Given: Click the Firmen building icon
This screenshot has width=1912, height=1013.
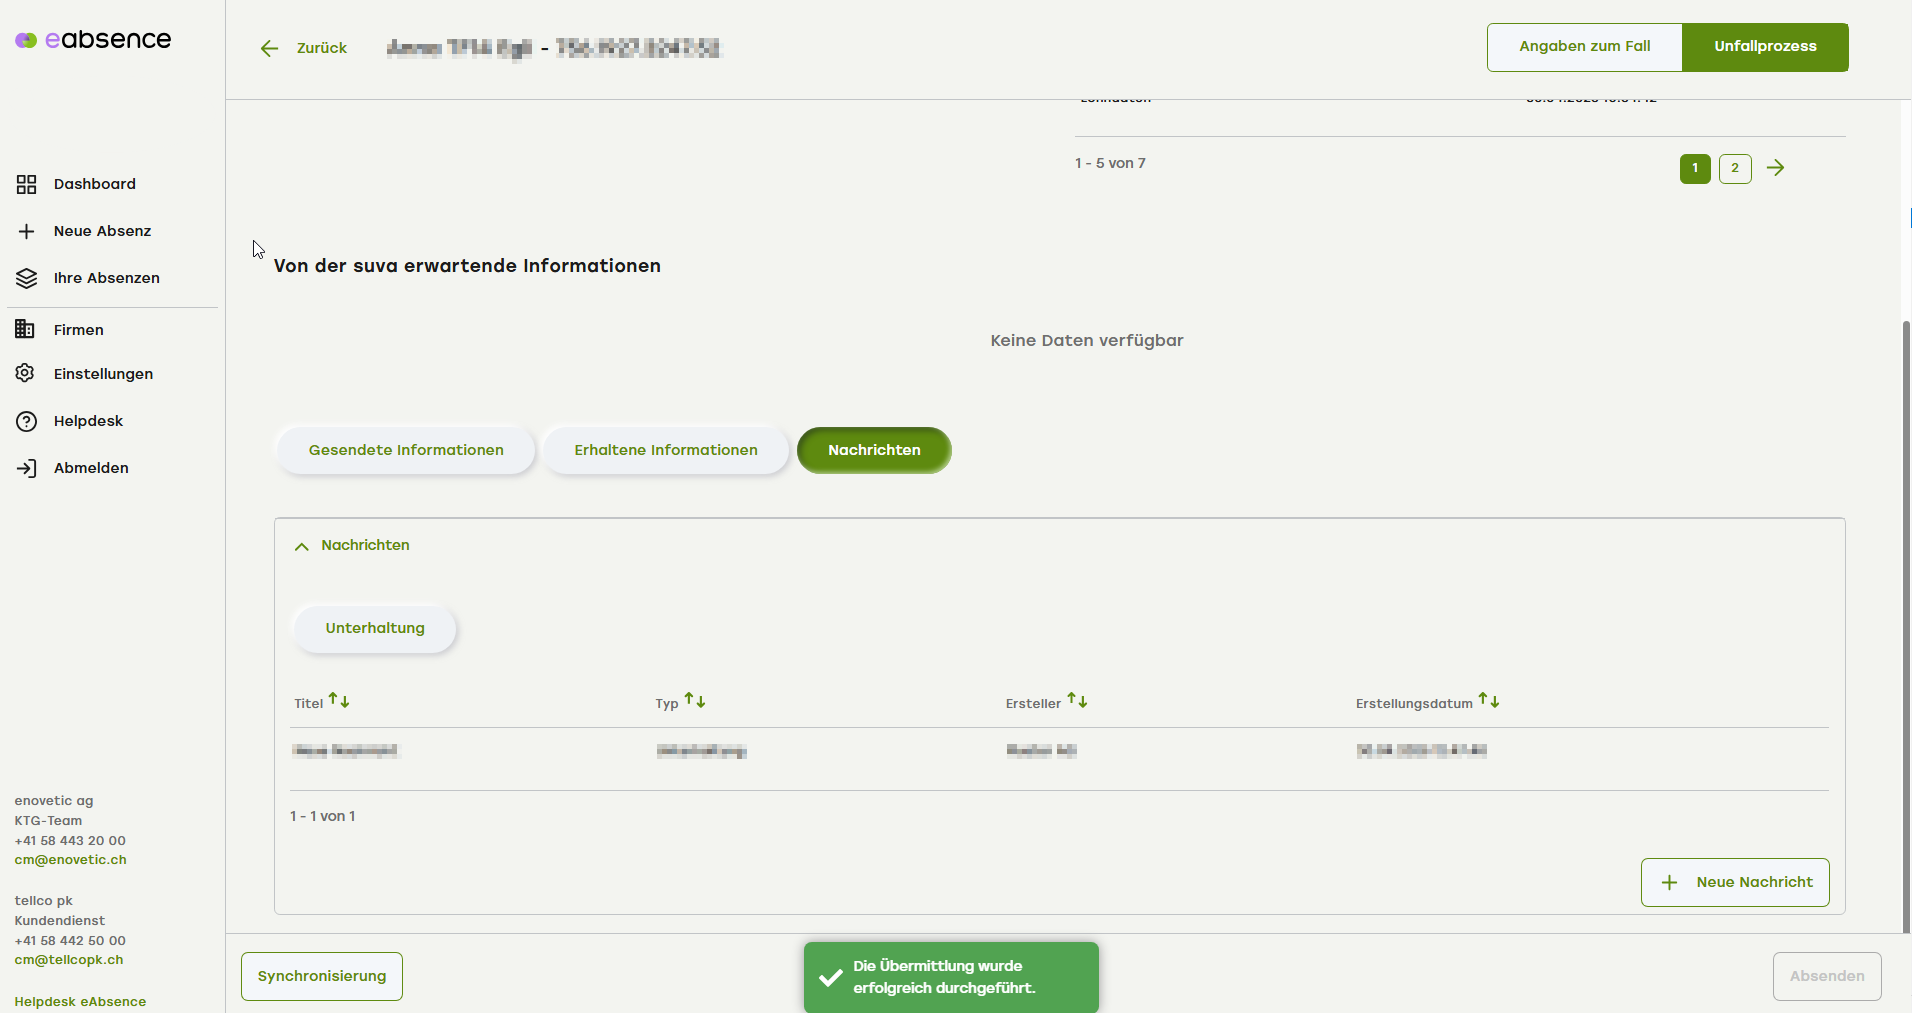Looking at the screenshot, I should pos(26,330).
